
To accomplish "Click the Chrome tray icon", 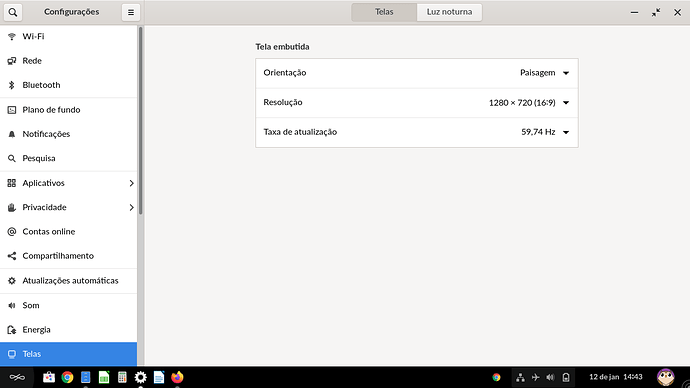I will 496,377.
